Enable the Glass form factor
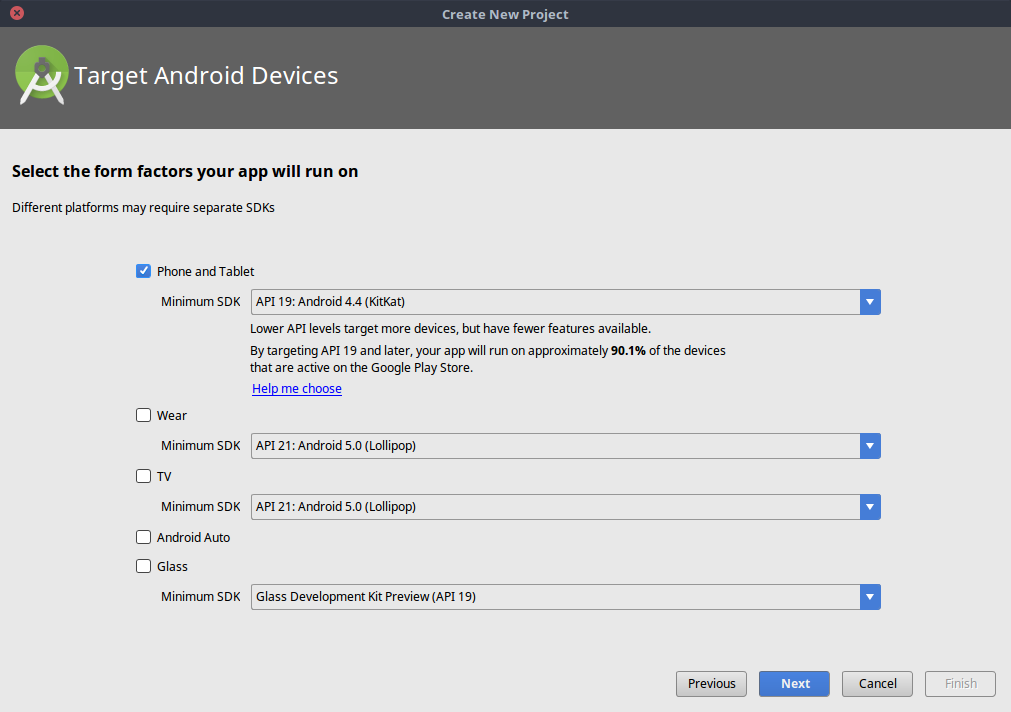The height and width of the screenshot is (712, 1011). [x=143, y=566]
